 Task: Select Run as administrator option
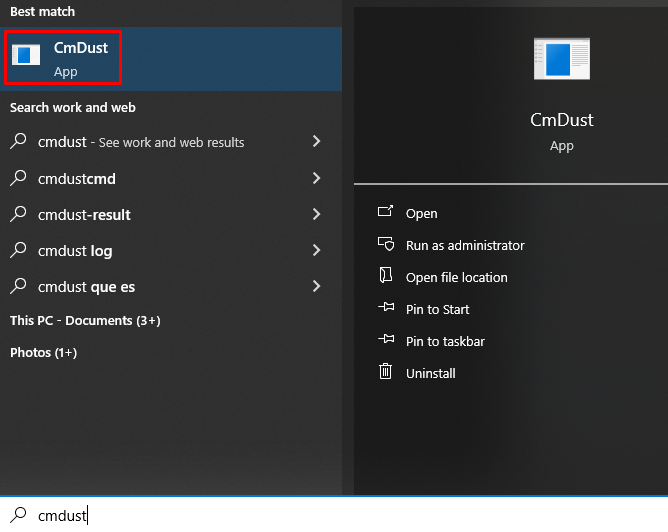click(464, 245)
